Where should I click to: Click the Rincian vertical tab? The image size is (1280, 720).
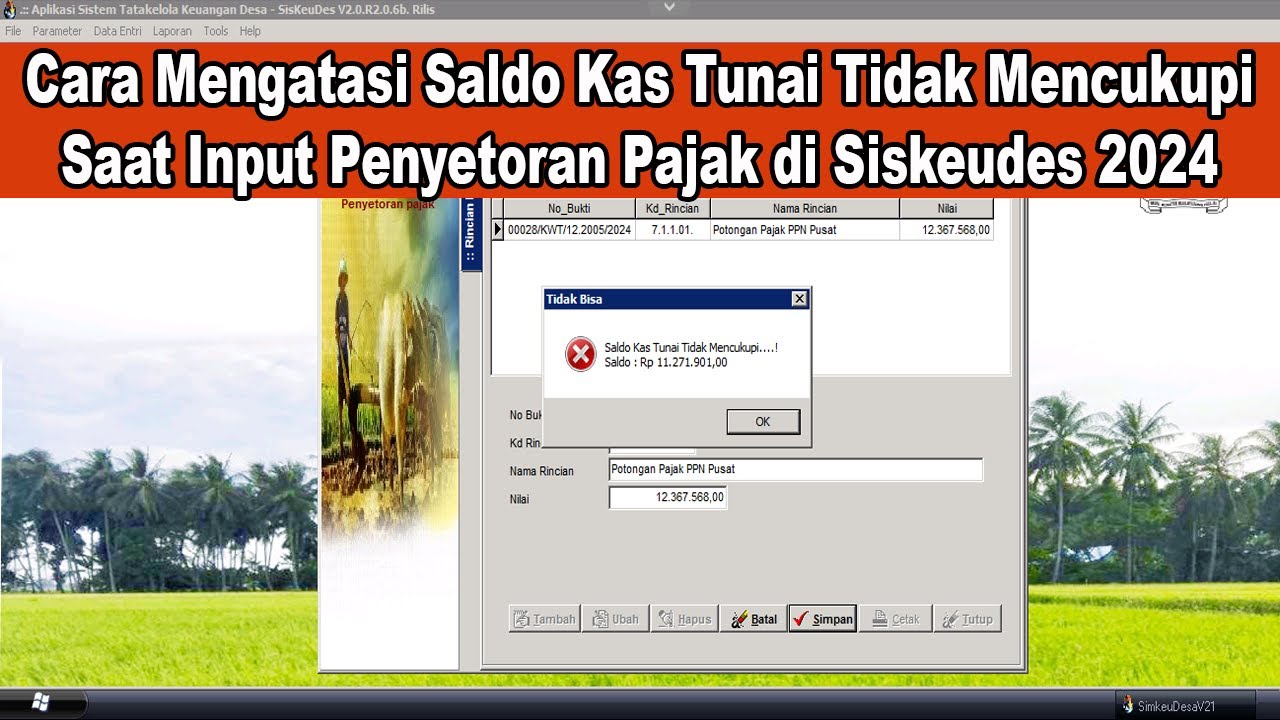(x=470, y=235)
